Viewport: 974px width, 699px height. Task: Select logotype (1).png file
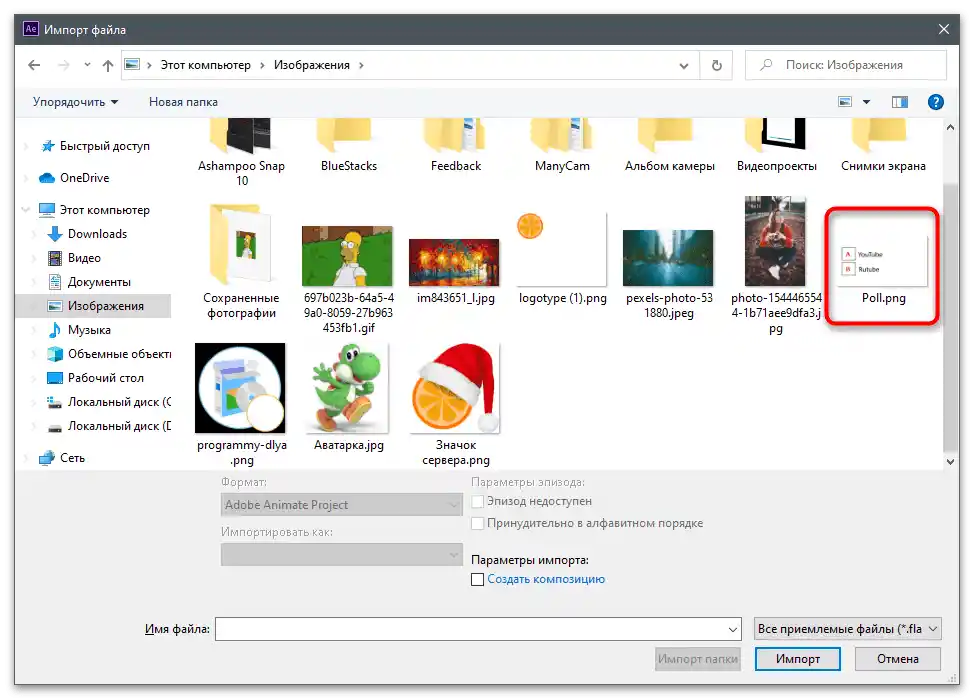(562, 258)
